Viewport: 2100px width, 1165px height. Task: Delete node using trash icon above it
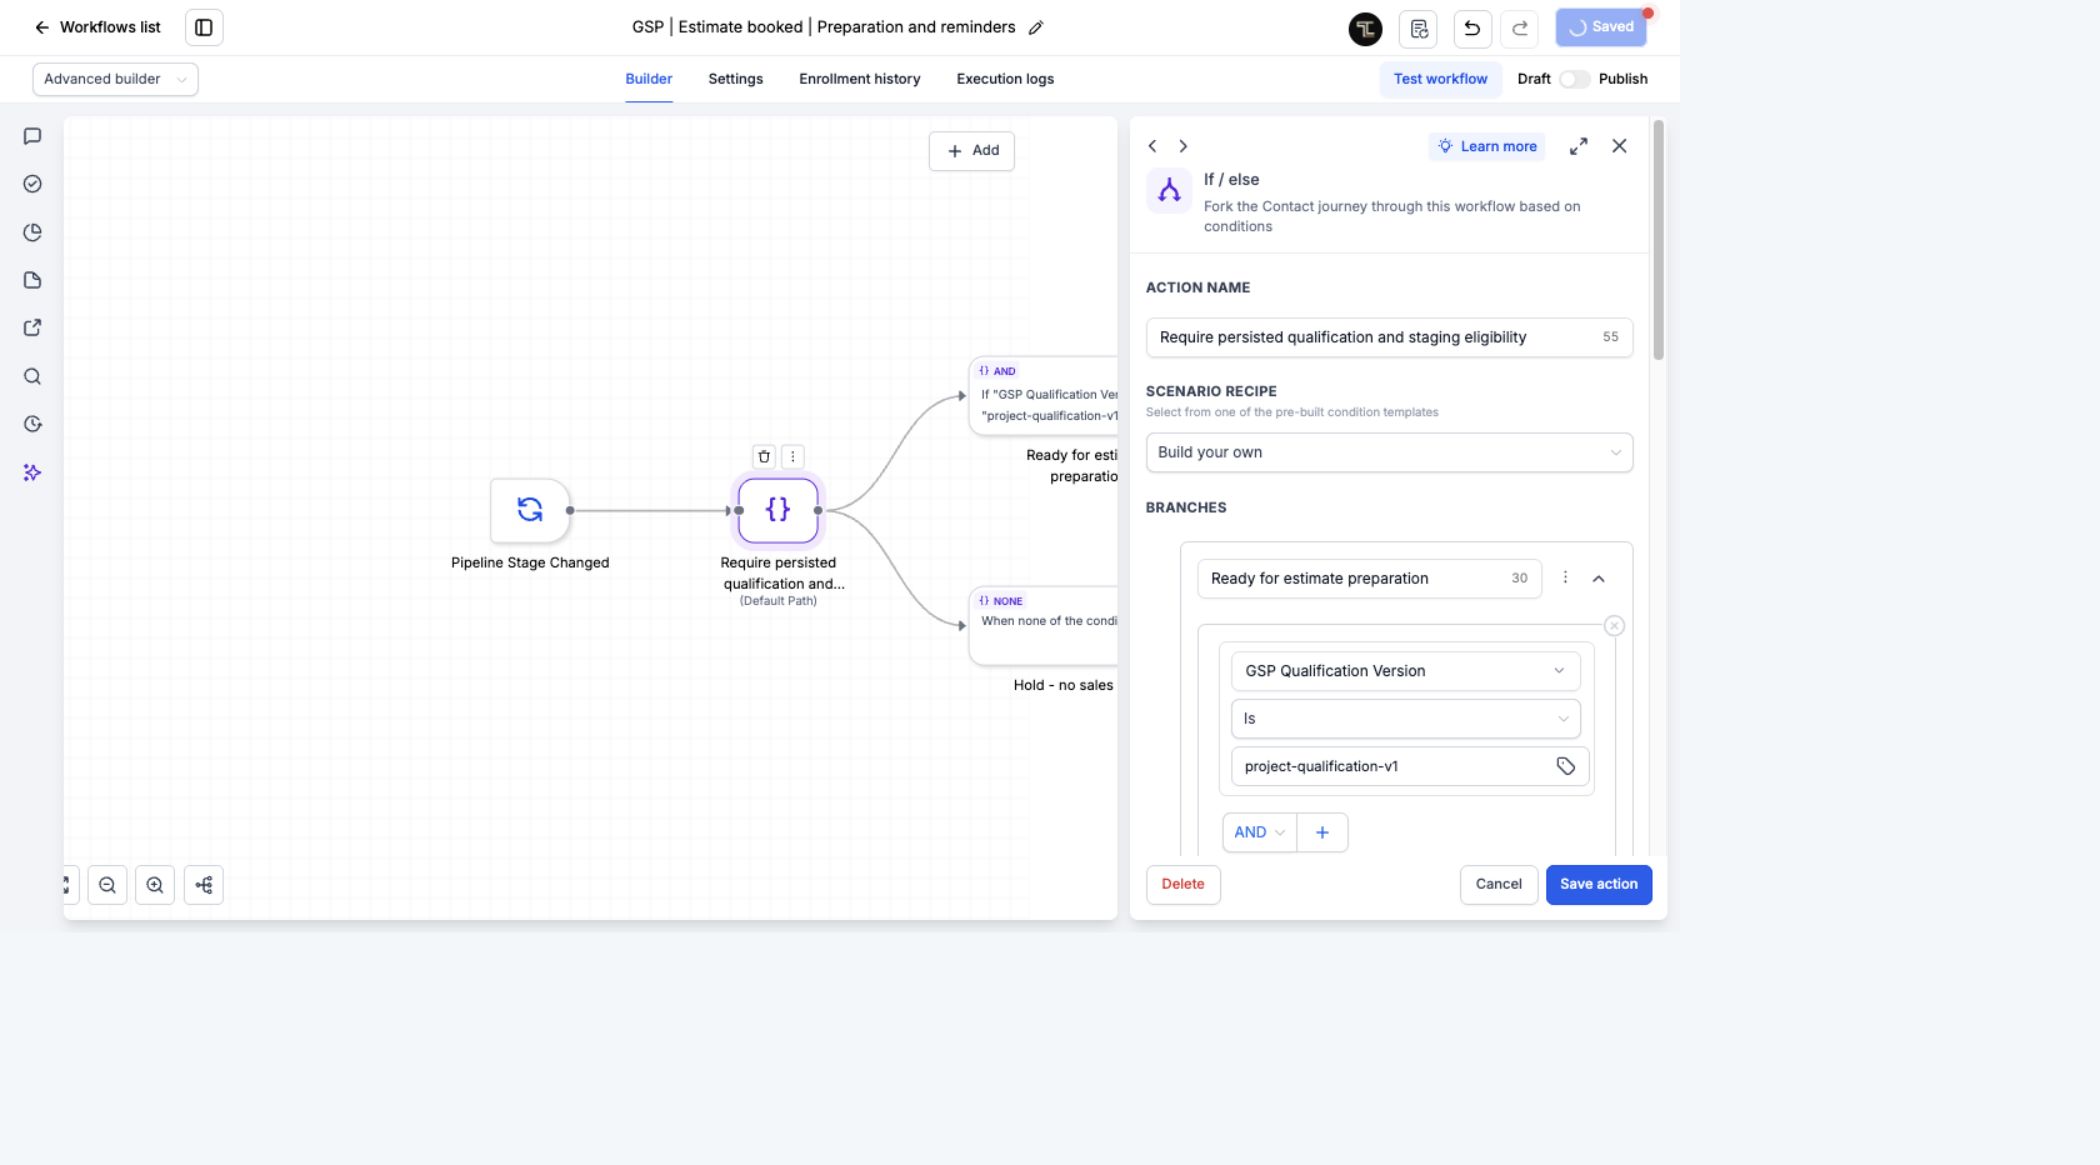pyautogui.click(x=764, y=456)
